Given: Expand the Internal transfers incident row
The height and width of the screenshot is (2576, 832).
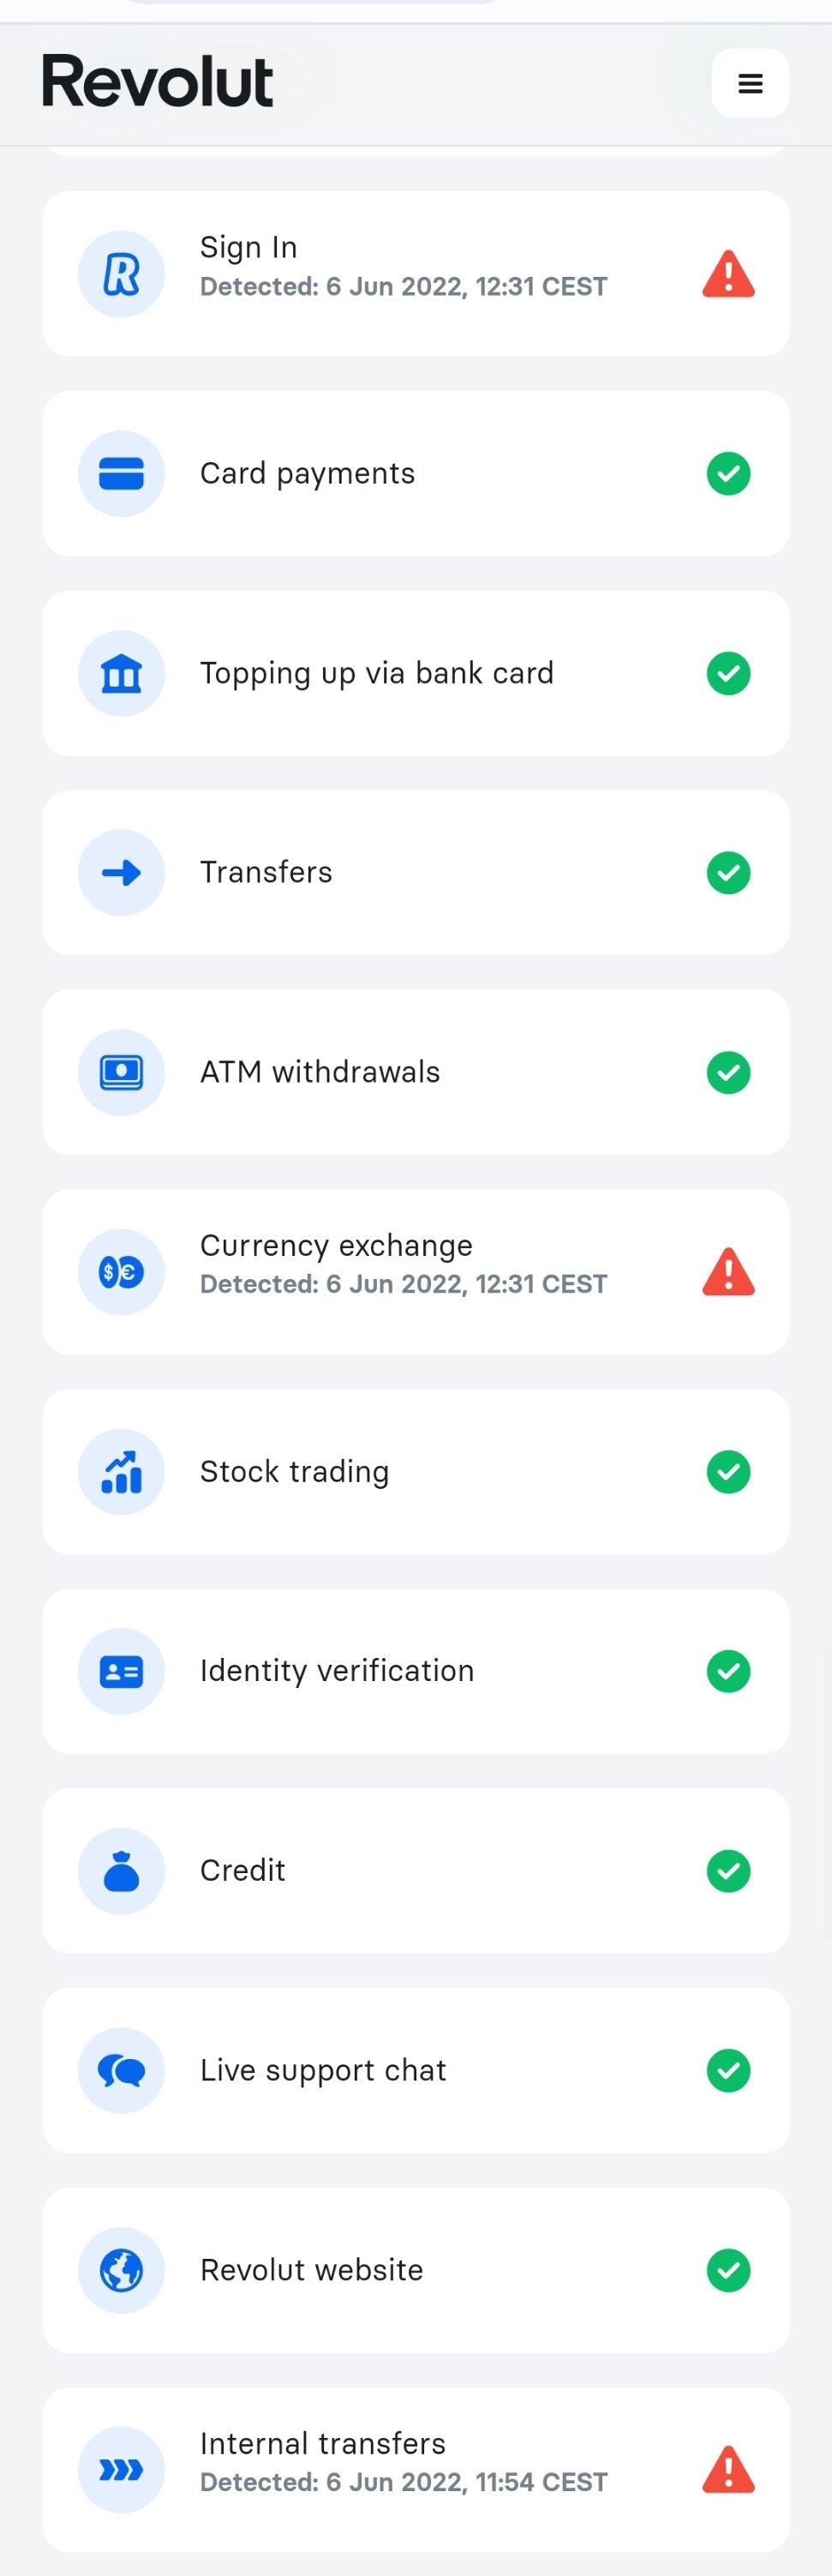Looking at the screenshot, I should 416,2470.
